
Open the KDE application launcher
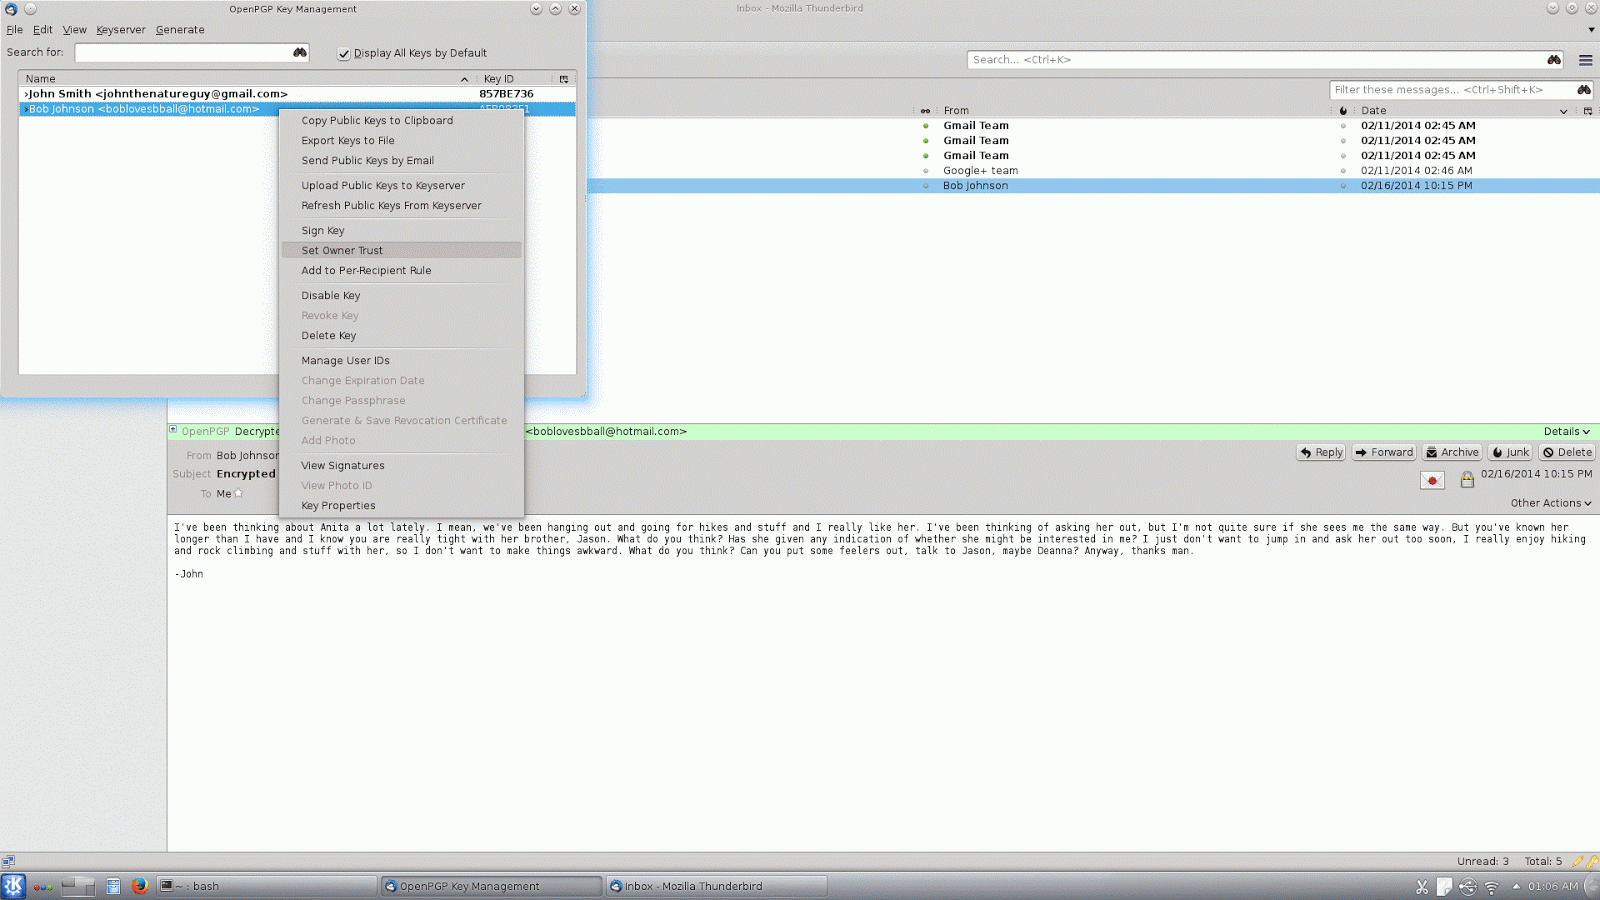[13, 886]
